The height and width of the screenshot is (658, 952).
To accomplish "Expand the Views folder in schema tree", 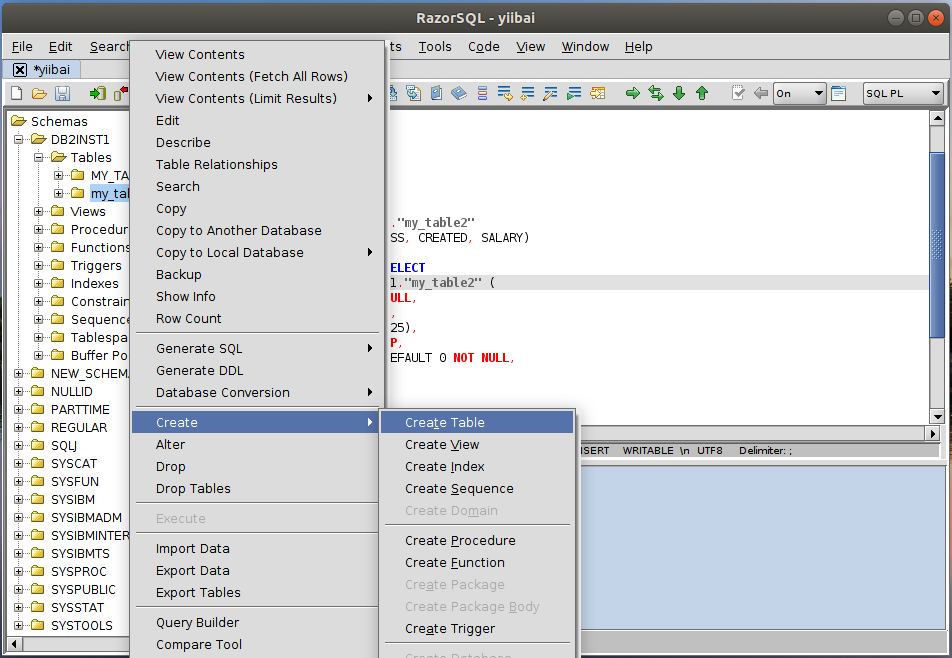I will coord(39,211).
